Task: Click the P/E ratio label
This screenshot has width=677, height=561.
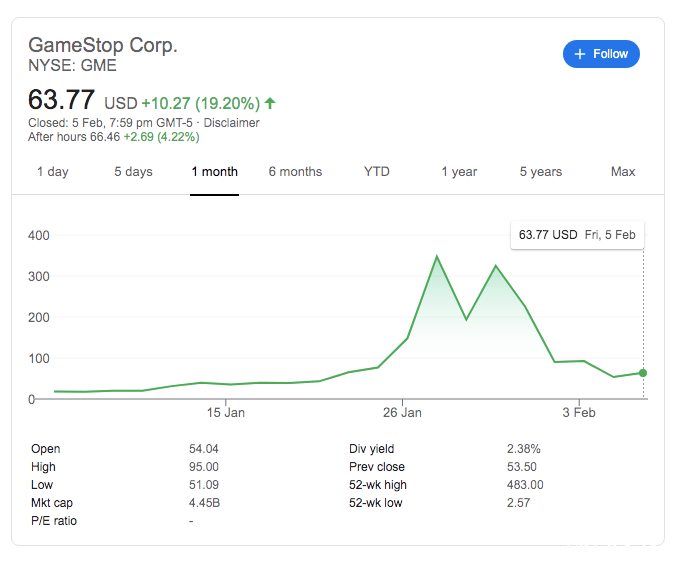Action: 54,521
